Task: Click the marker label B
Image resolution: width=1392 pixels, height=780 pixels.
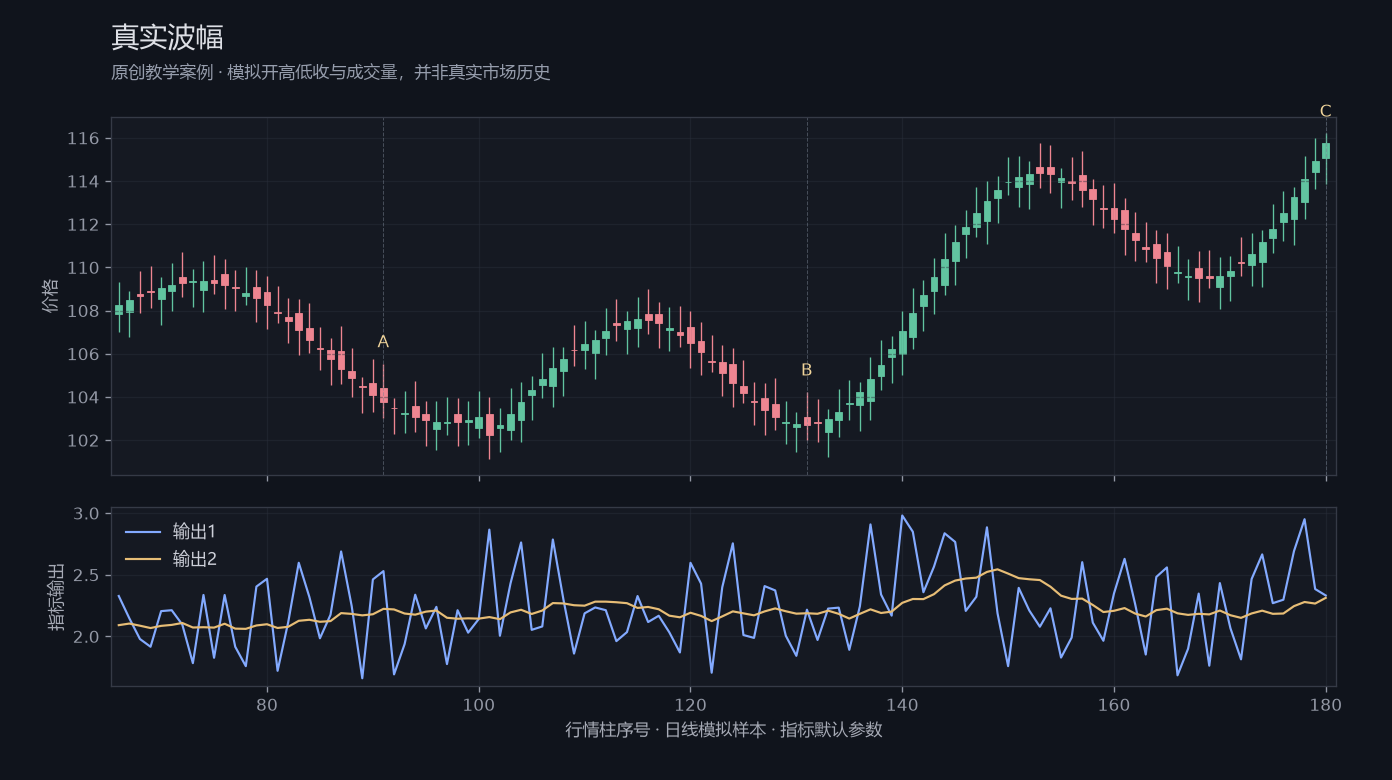Action: point(806,370)
